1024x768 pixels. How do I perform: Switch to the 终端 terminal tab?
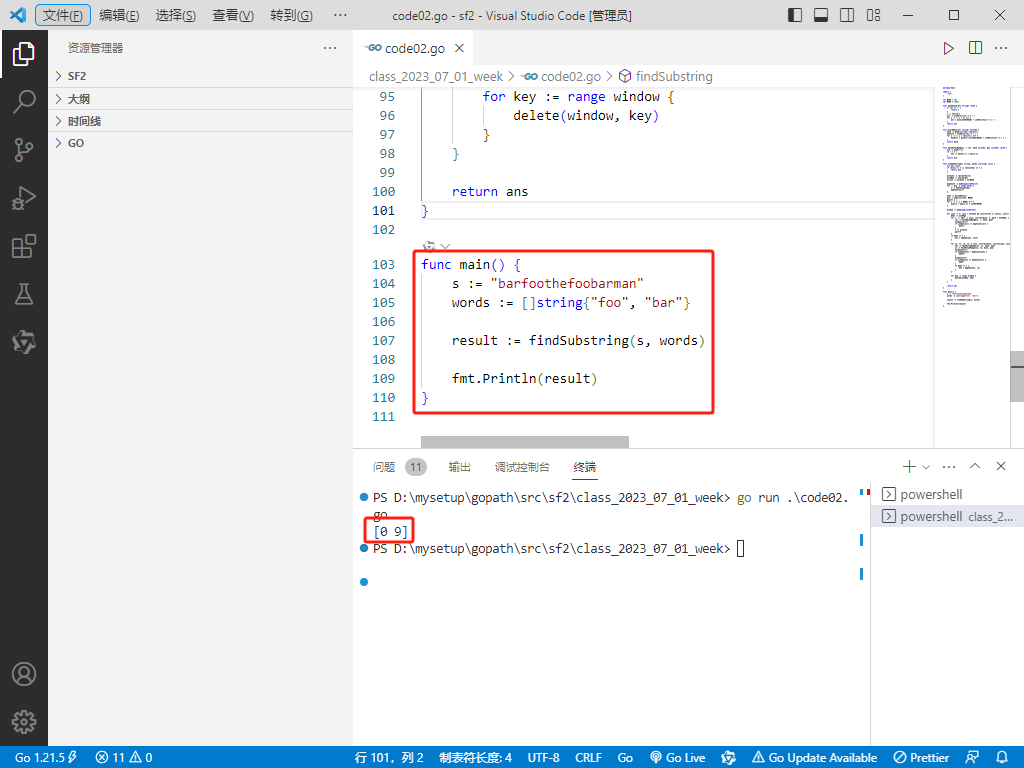click(x=584, y=467)
